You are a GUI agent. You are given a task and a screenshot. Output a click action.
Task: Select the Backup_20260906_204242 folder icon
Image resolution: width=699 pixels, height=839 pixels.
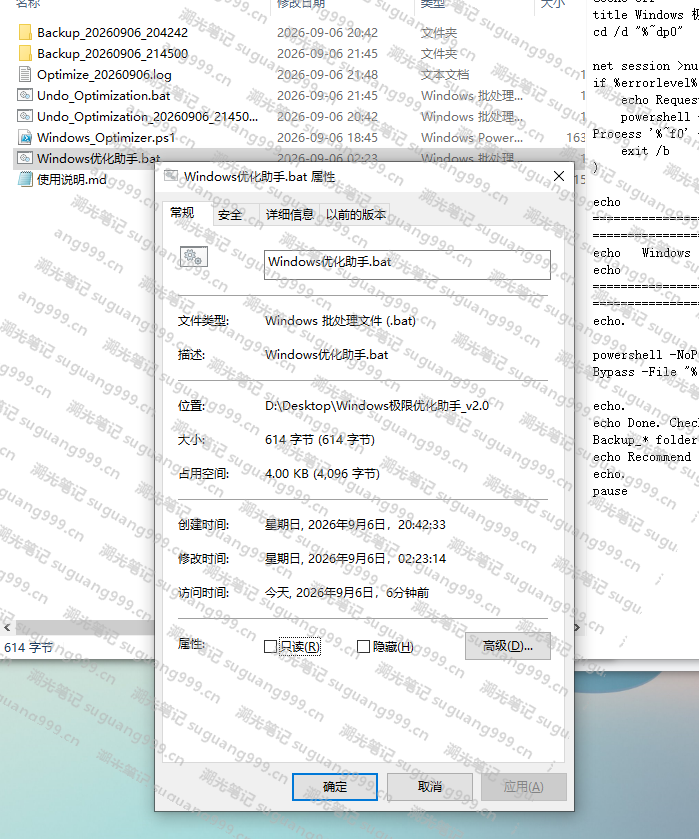25,33
